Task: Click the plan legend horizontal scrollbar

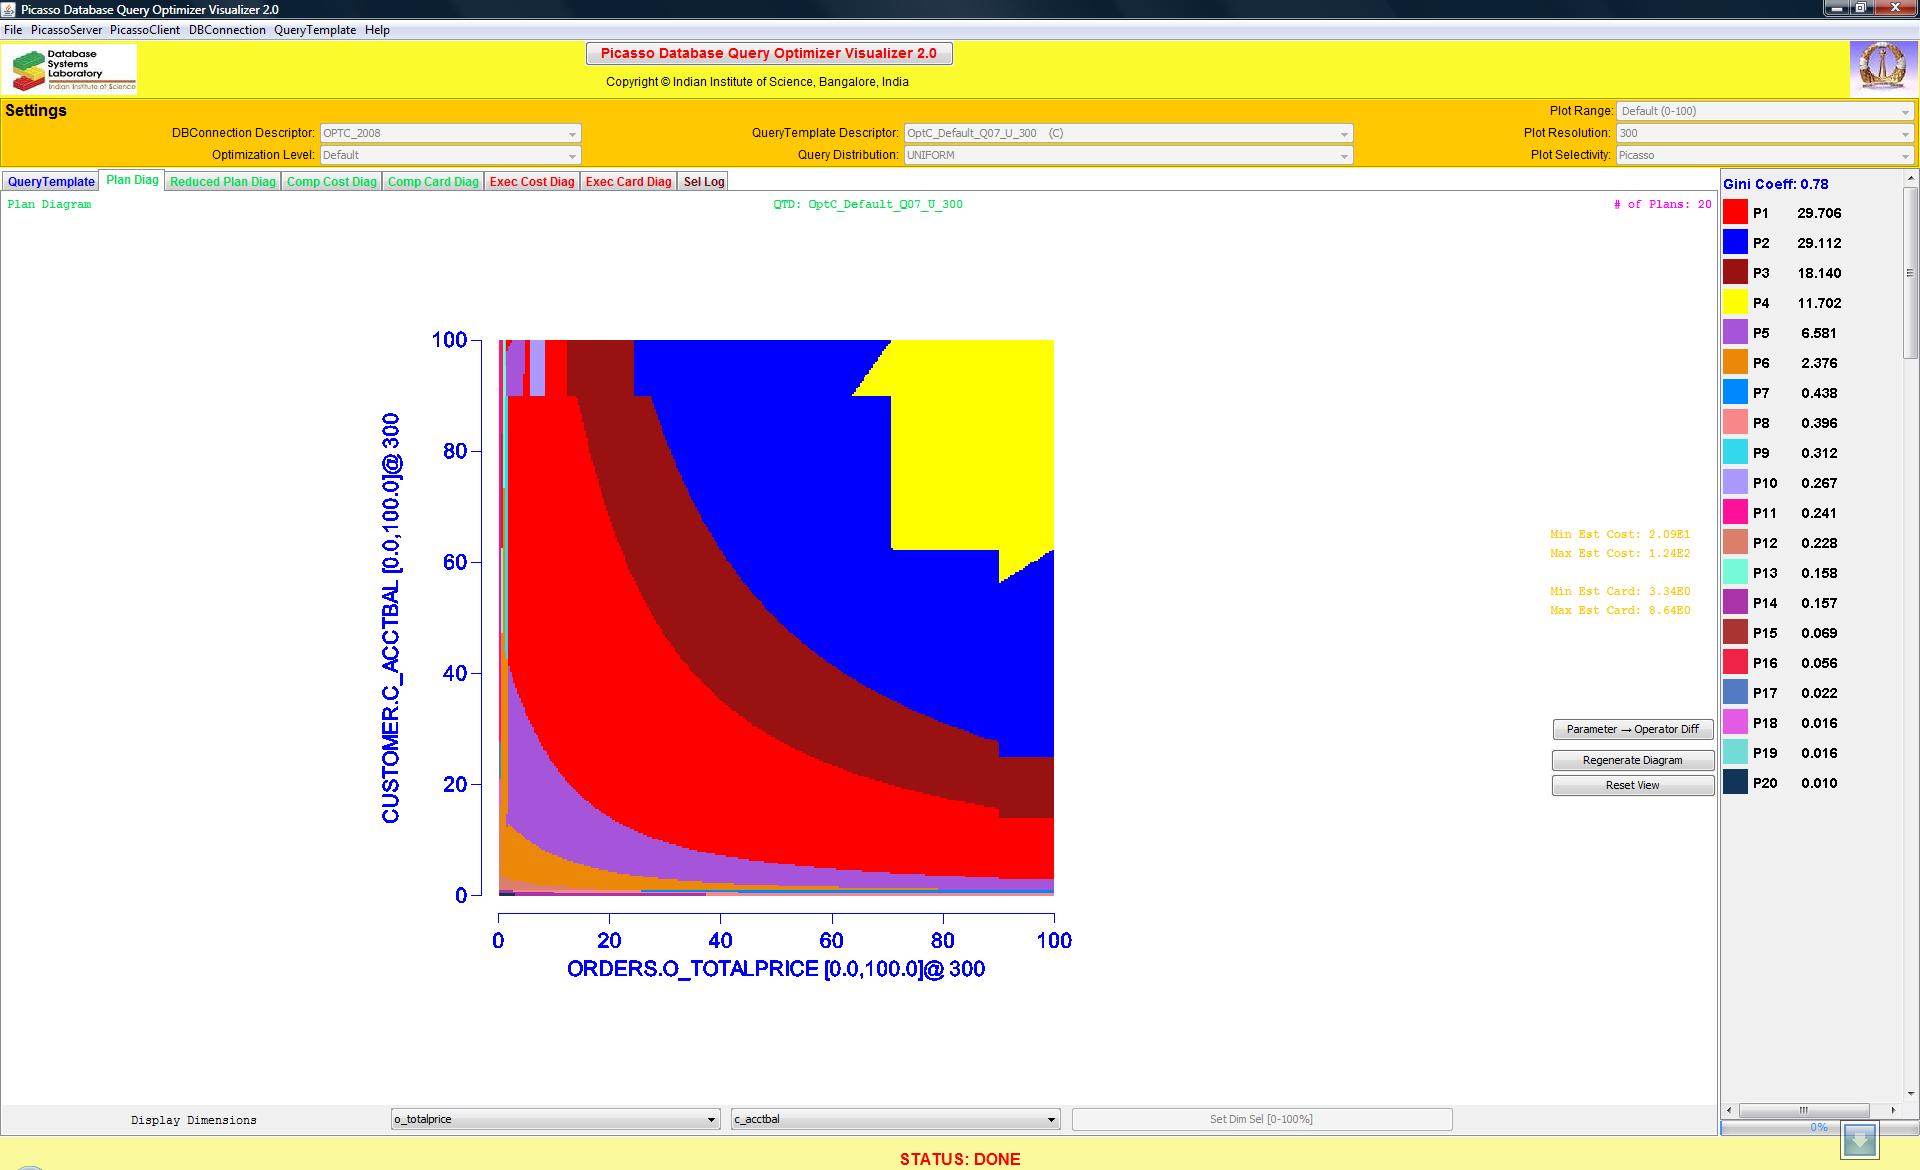Action: point(1803,1110)
